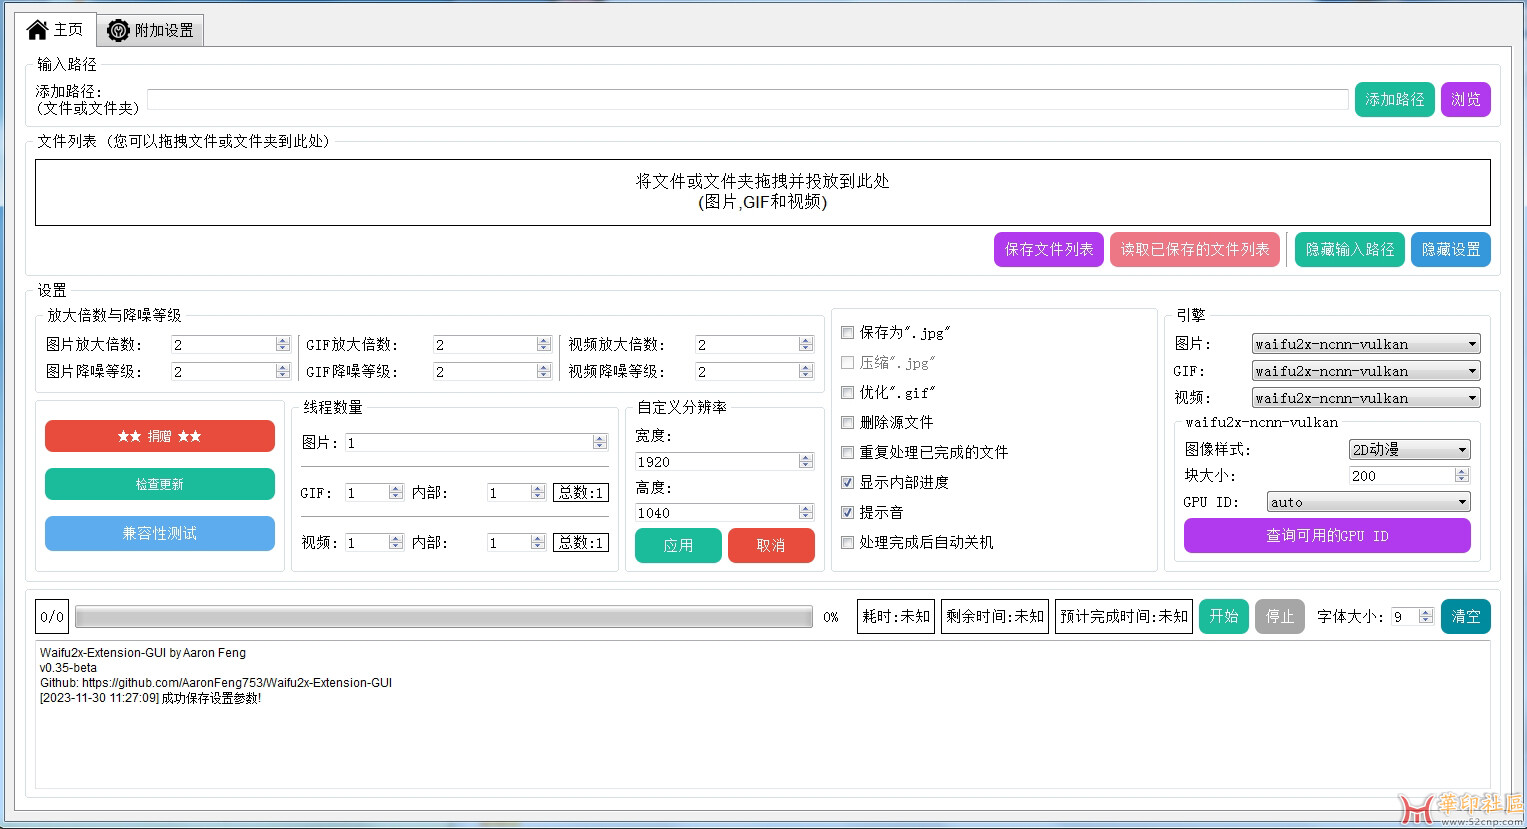Expand the 视频 engine dropdown

[1366, 398]
